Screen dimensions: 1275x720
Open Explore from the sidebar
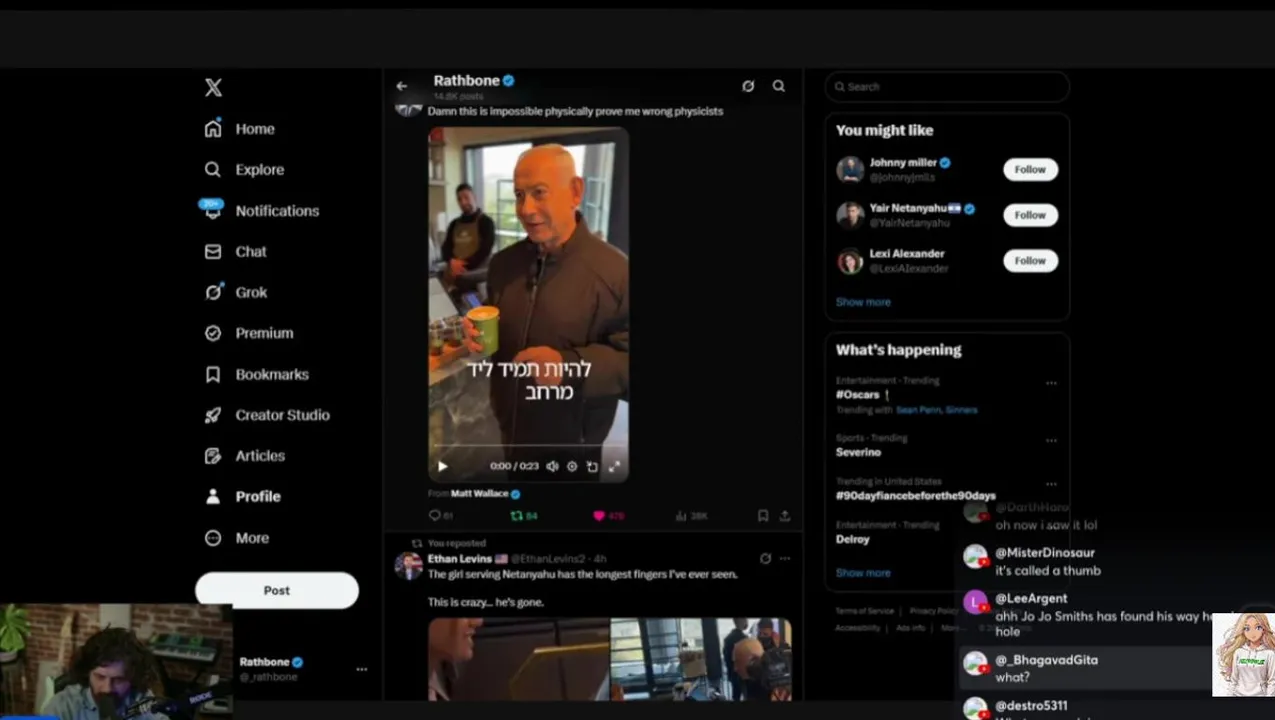245,170
